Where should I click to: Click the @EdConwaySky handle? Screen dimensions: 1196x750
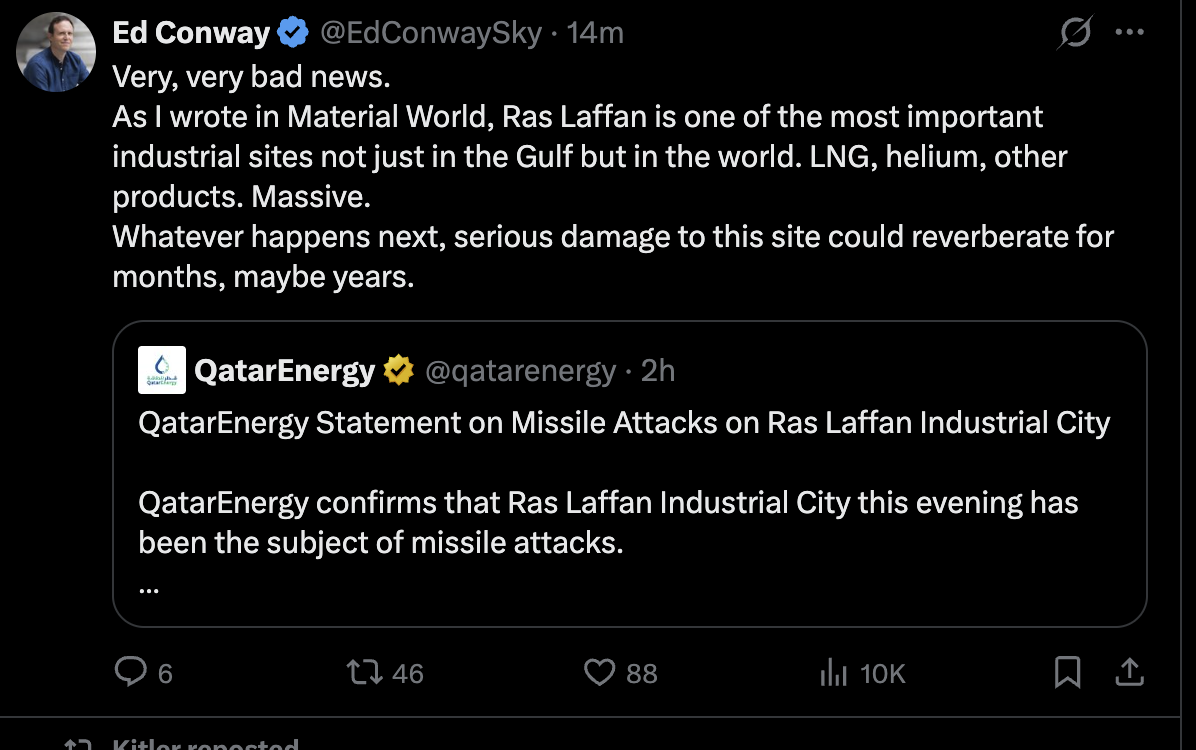(x=431, y=33)
